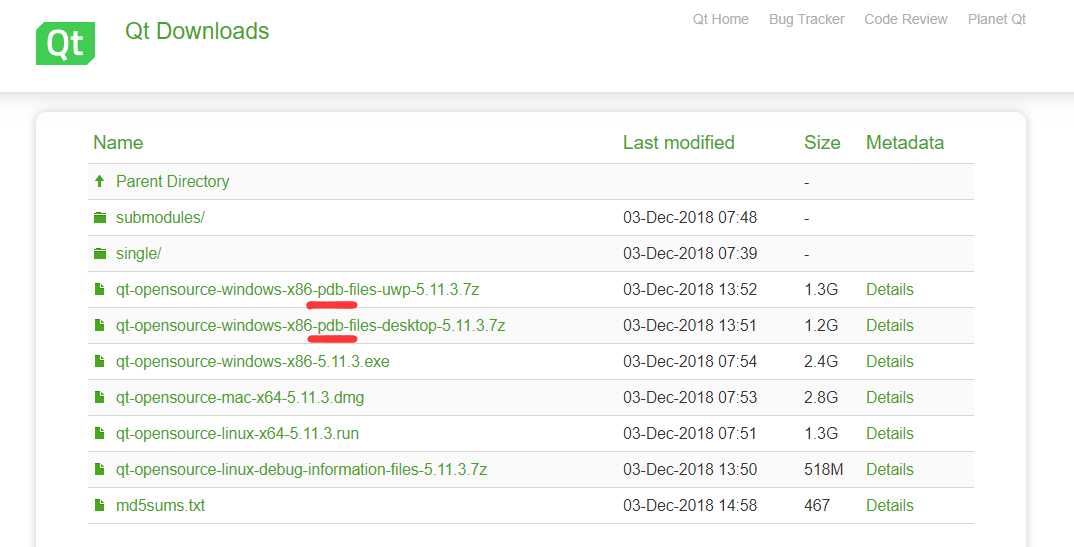Open Planet Qt in top navigation
Image resolution: width=1074 pixels, height=547 pixels.
(x=997, y=19)
